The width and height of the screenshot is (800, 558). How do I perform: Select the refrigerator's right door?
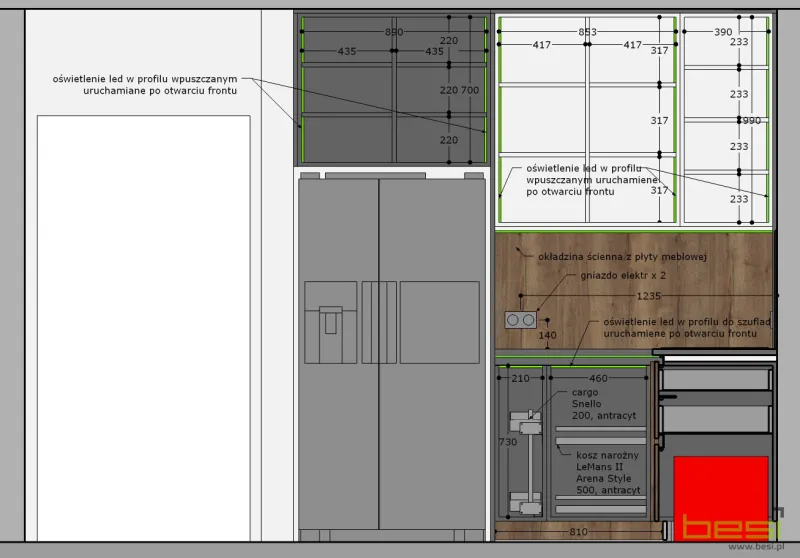coord(433,353)
